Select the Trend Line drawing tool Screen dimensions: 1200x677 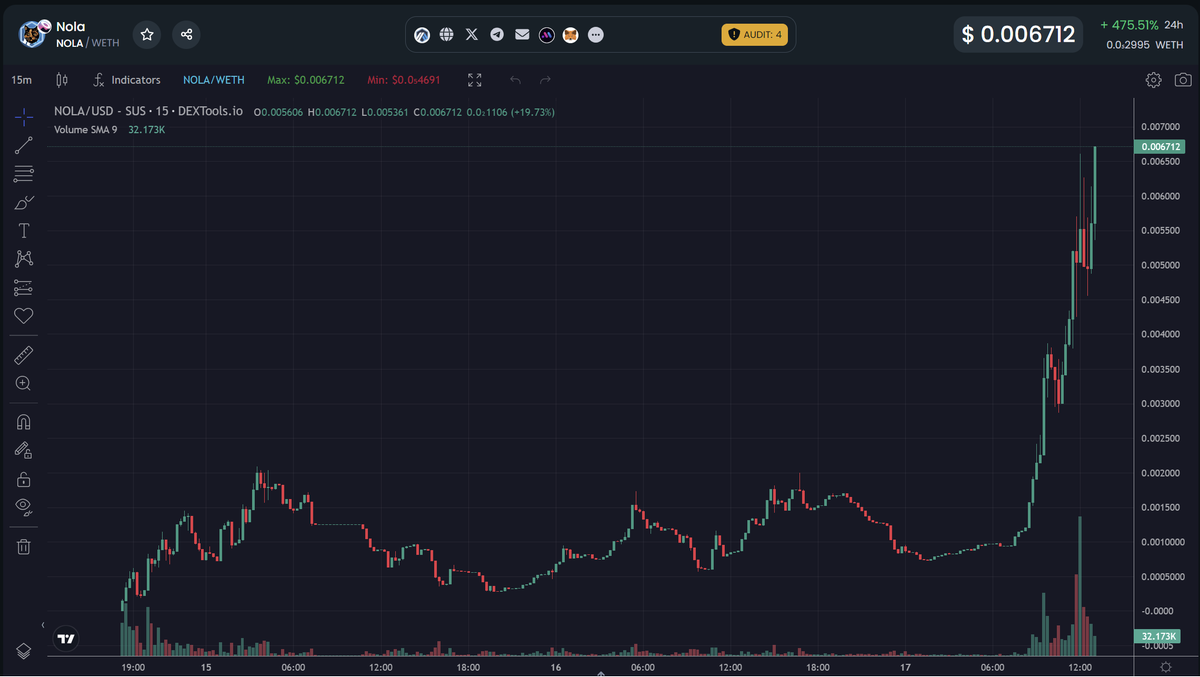[23, 145]
